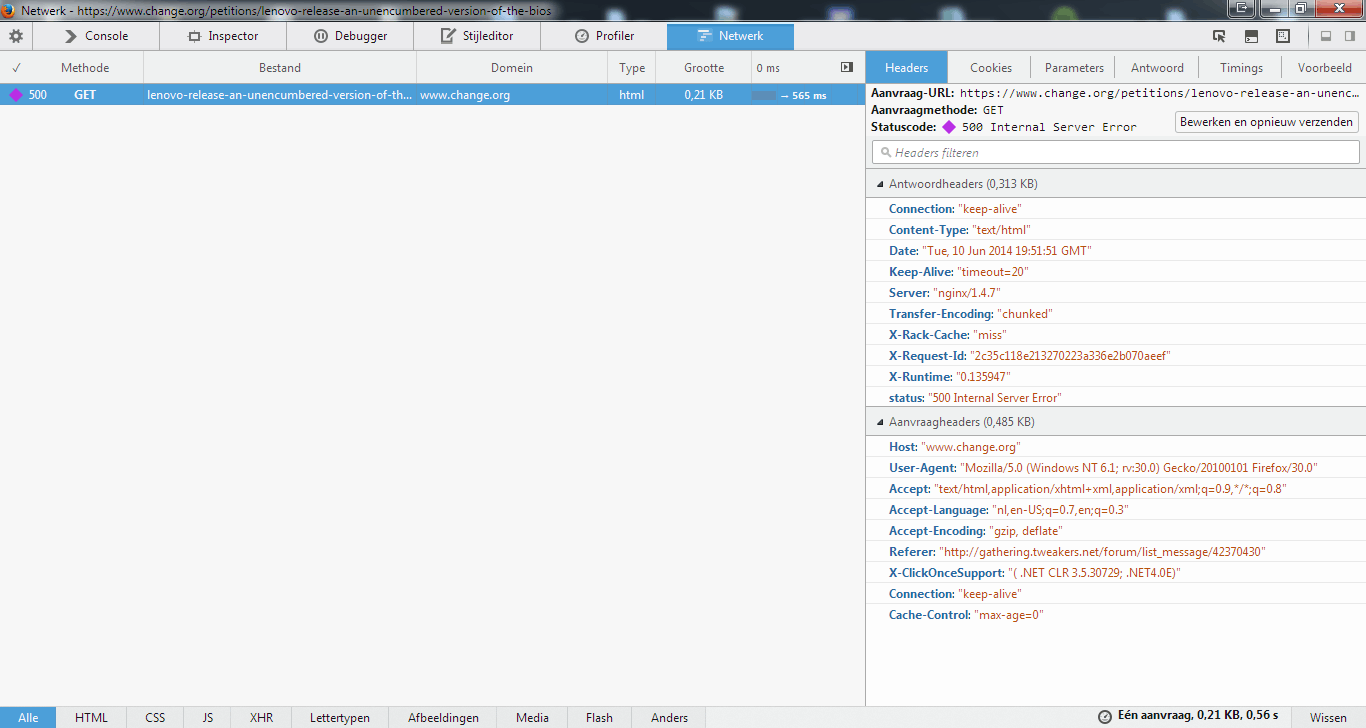The image size is (1366, 728).
Task: Go to the Profiler tab
Action: [604, 36]
